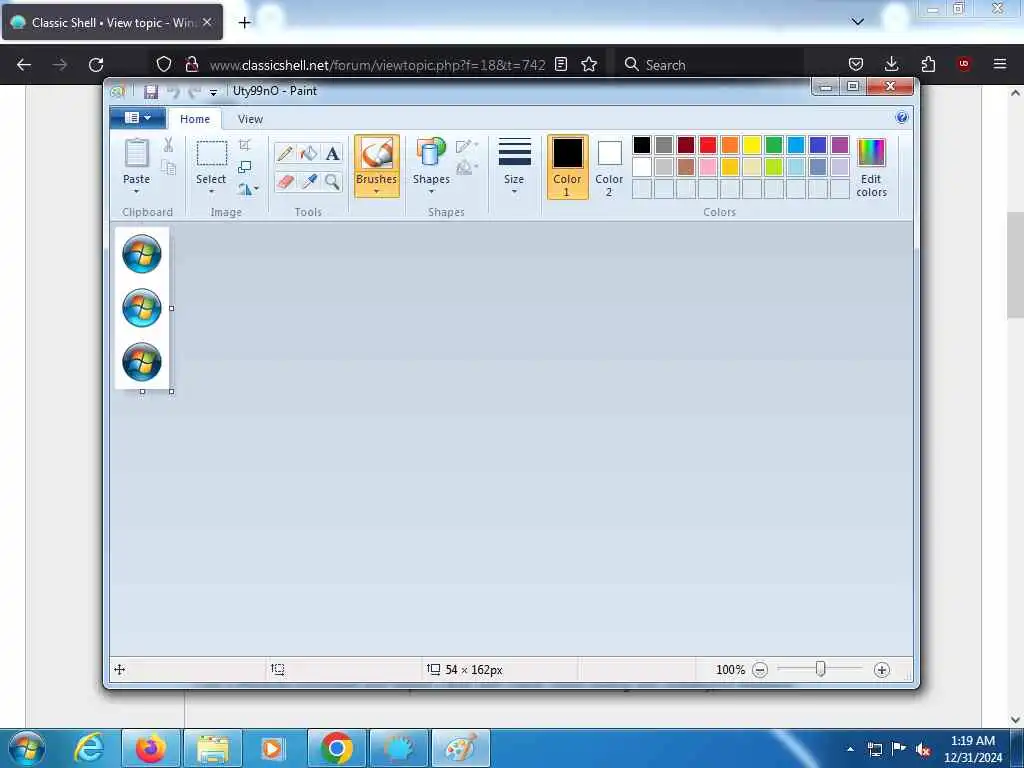Click the Save floppy icon in title bar
Viewport: 1024px width, 768px height.
point(151,91)
